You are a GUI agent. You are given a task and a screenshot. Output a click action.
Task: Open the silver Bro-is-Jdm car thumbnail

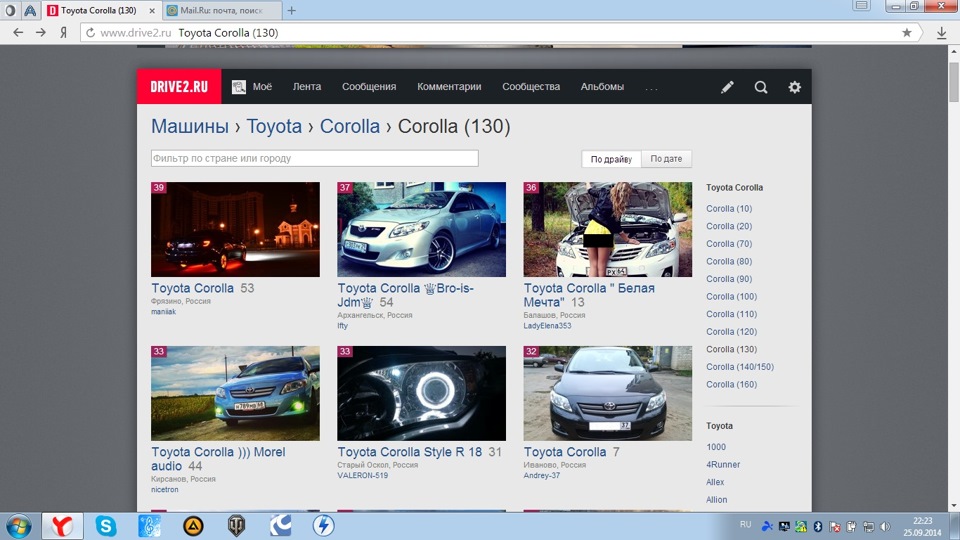[421, 230]
